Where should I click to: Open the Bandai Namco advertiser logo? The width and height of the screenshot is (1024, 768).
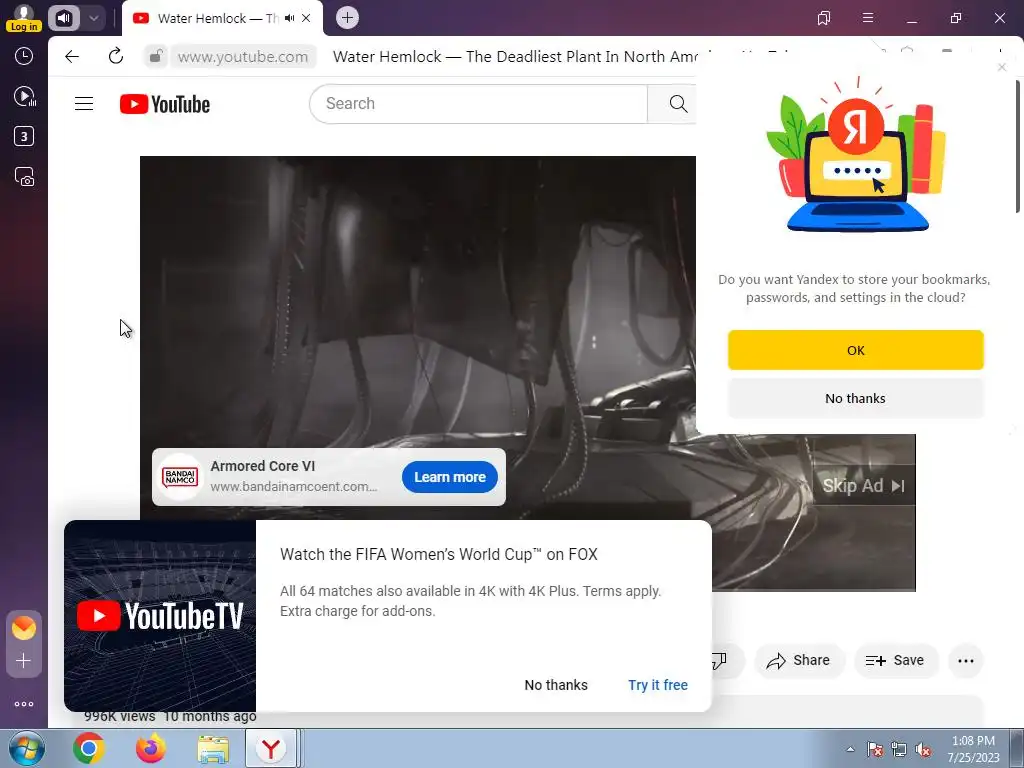point(180,477)
